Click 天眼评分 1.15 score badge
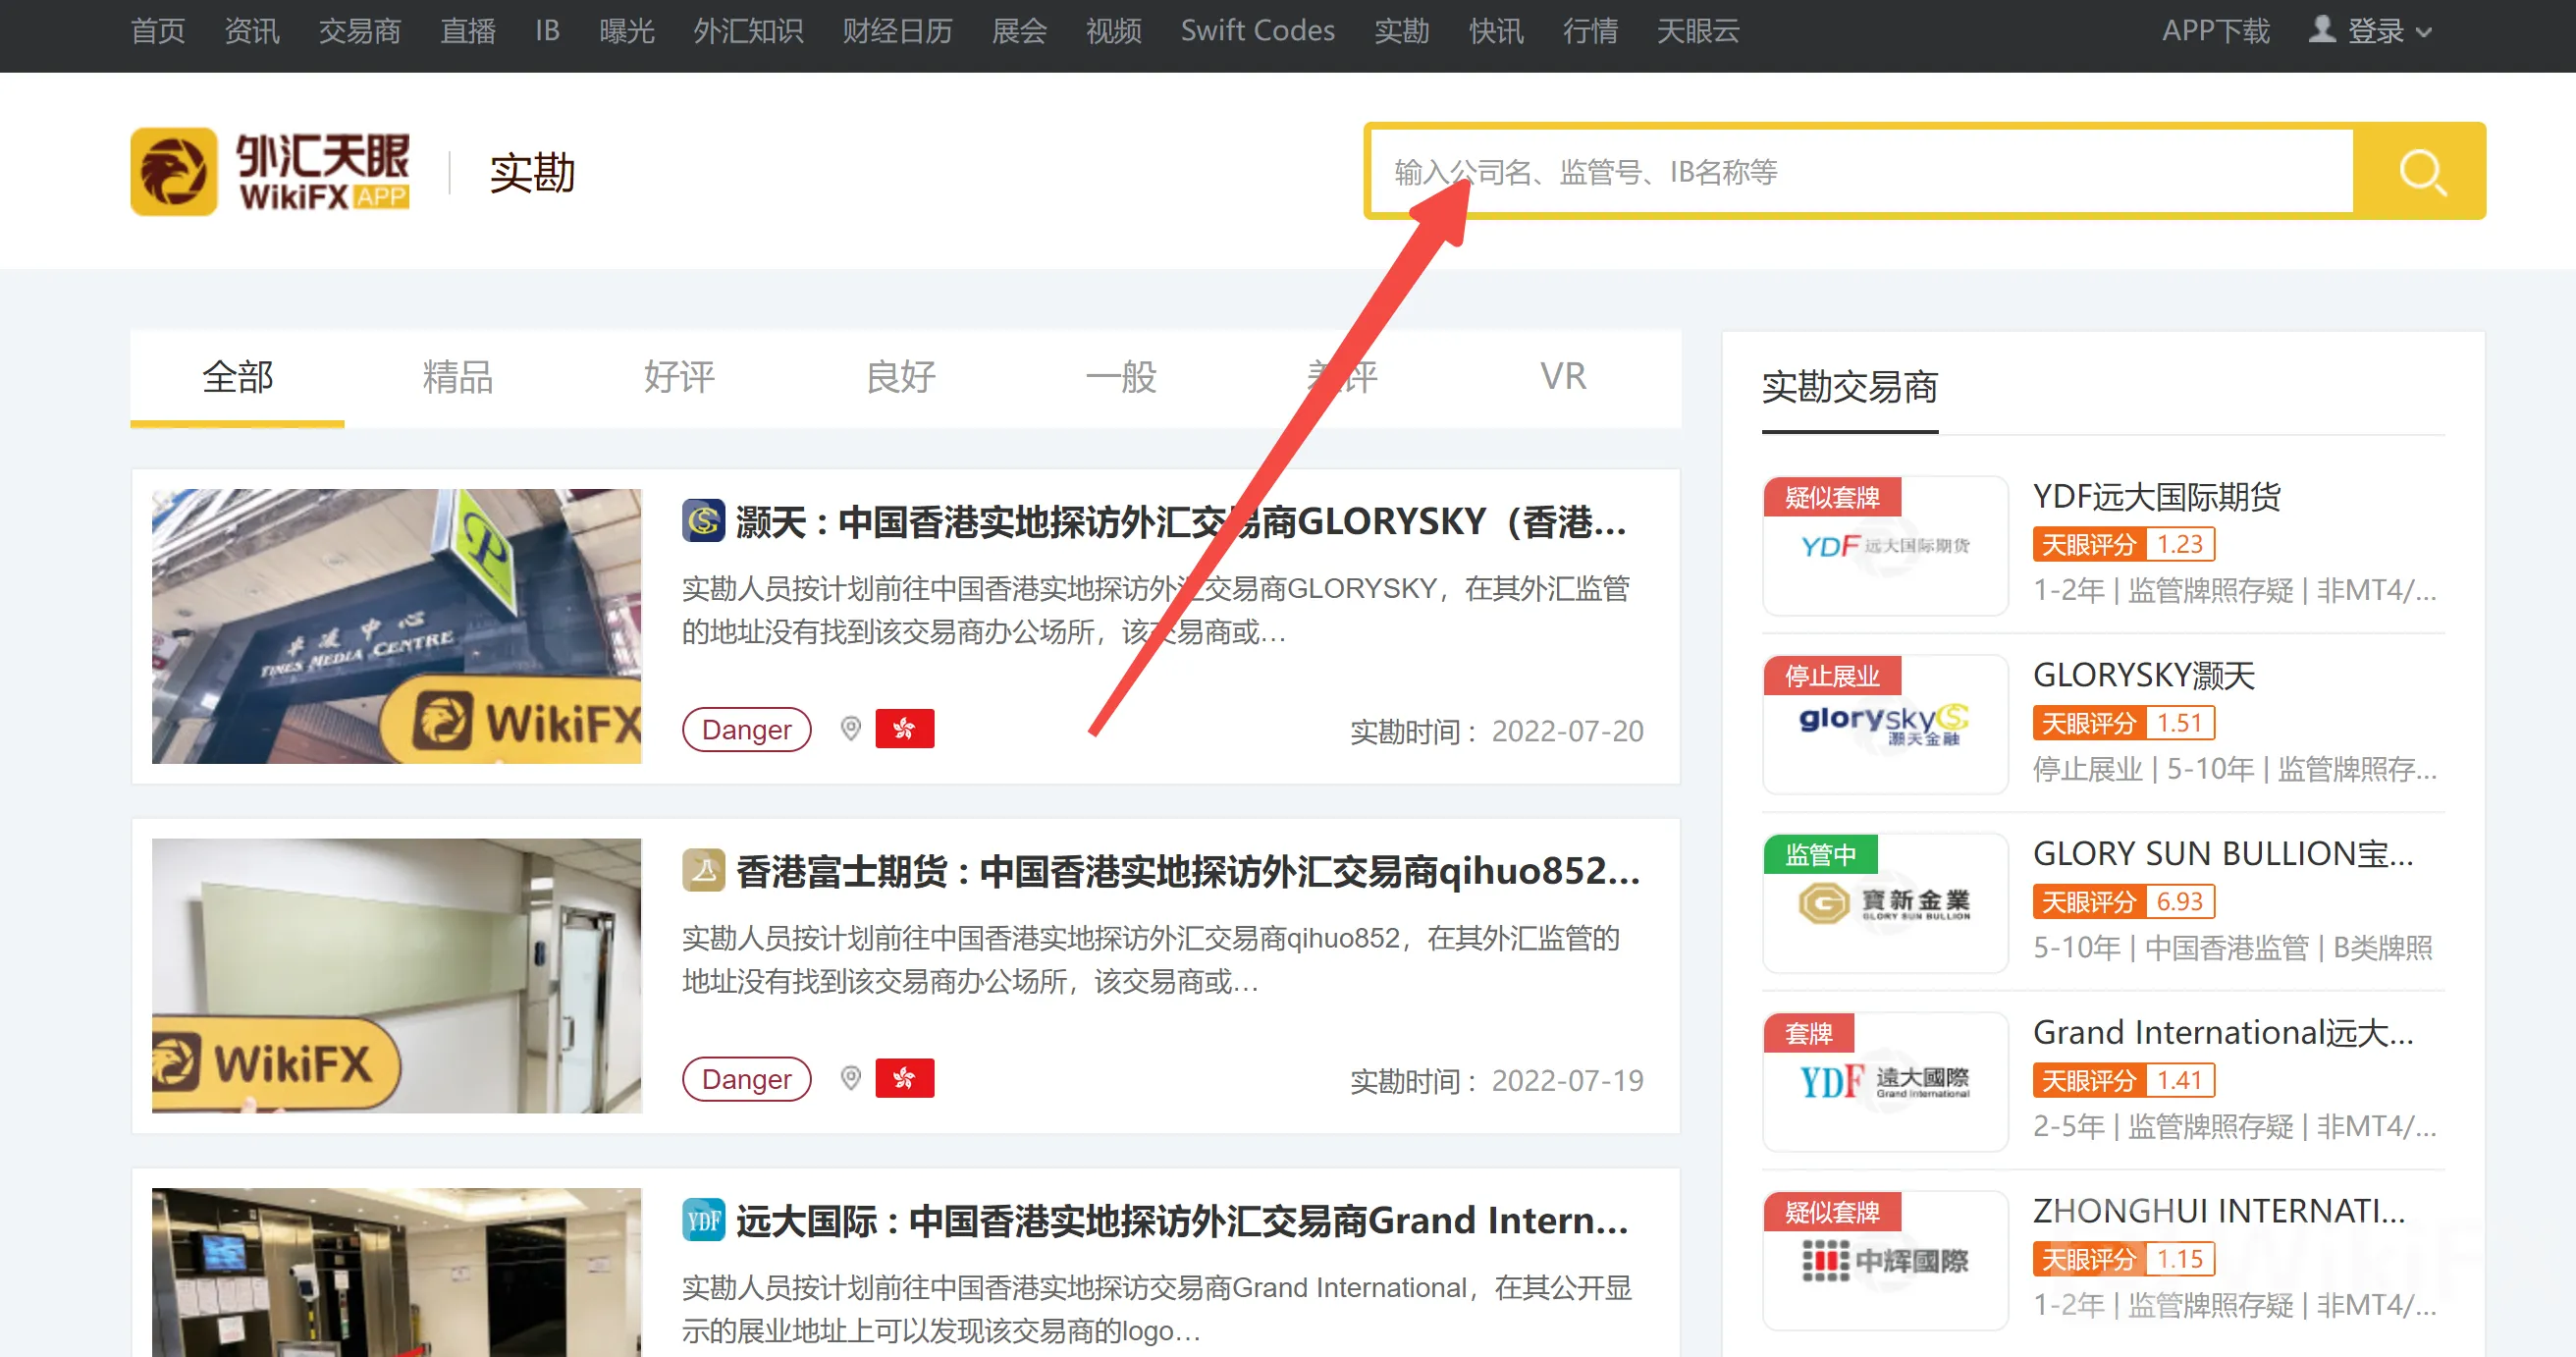Image resolution: width=2576 pixels, height=1357 pixels. (2124, 1259)
